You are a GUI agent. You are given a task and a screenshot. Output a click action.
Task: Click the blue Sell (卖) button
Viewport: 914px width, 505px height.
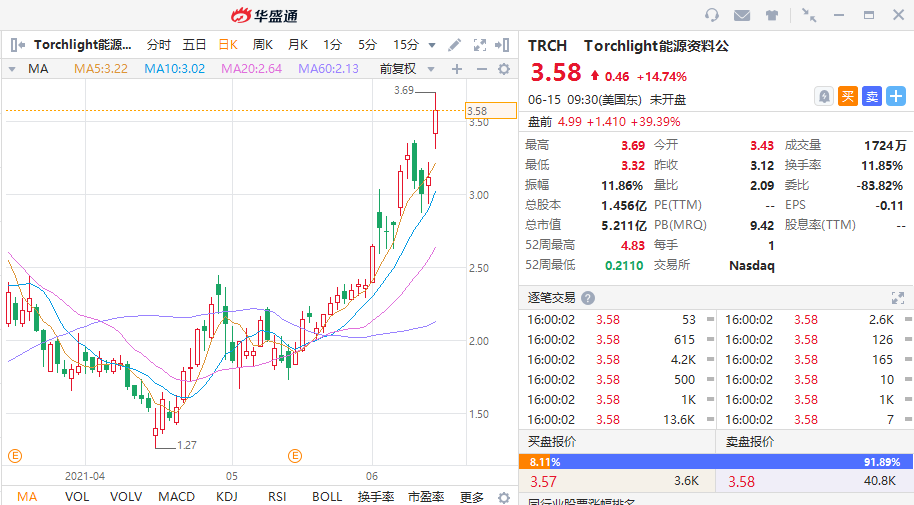click(x=872, y=96)
